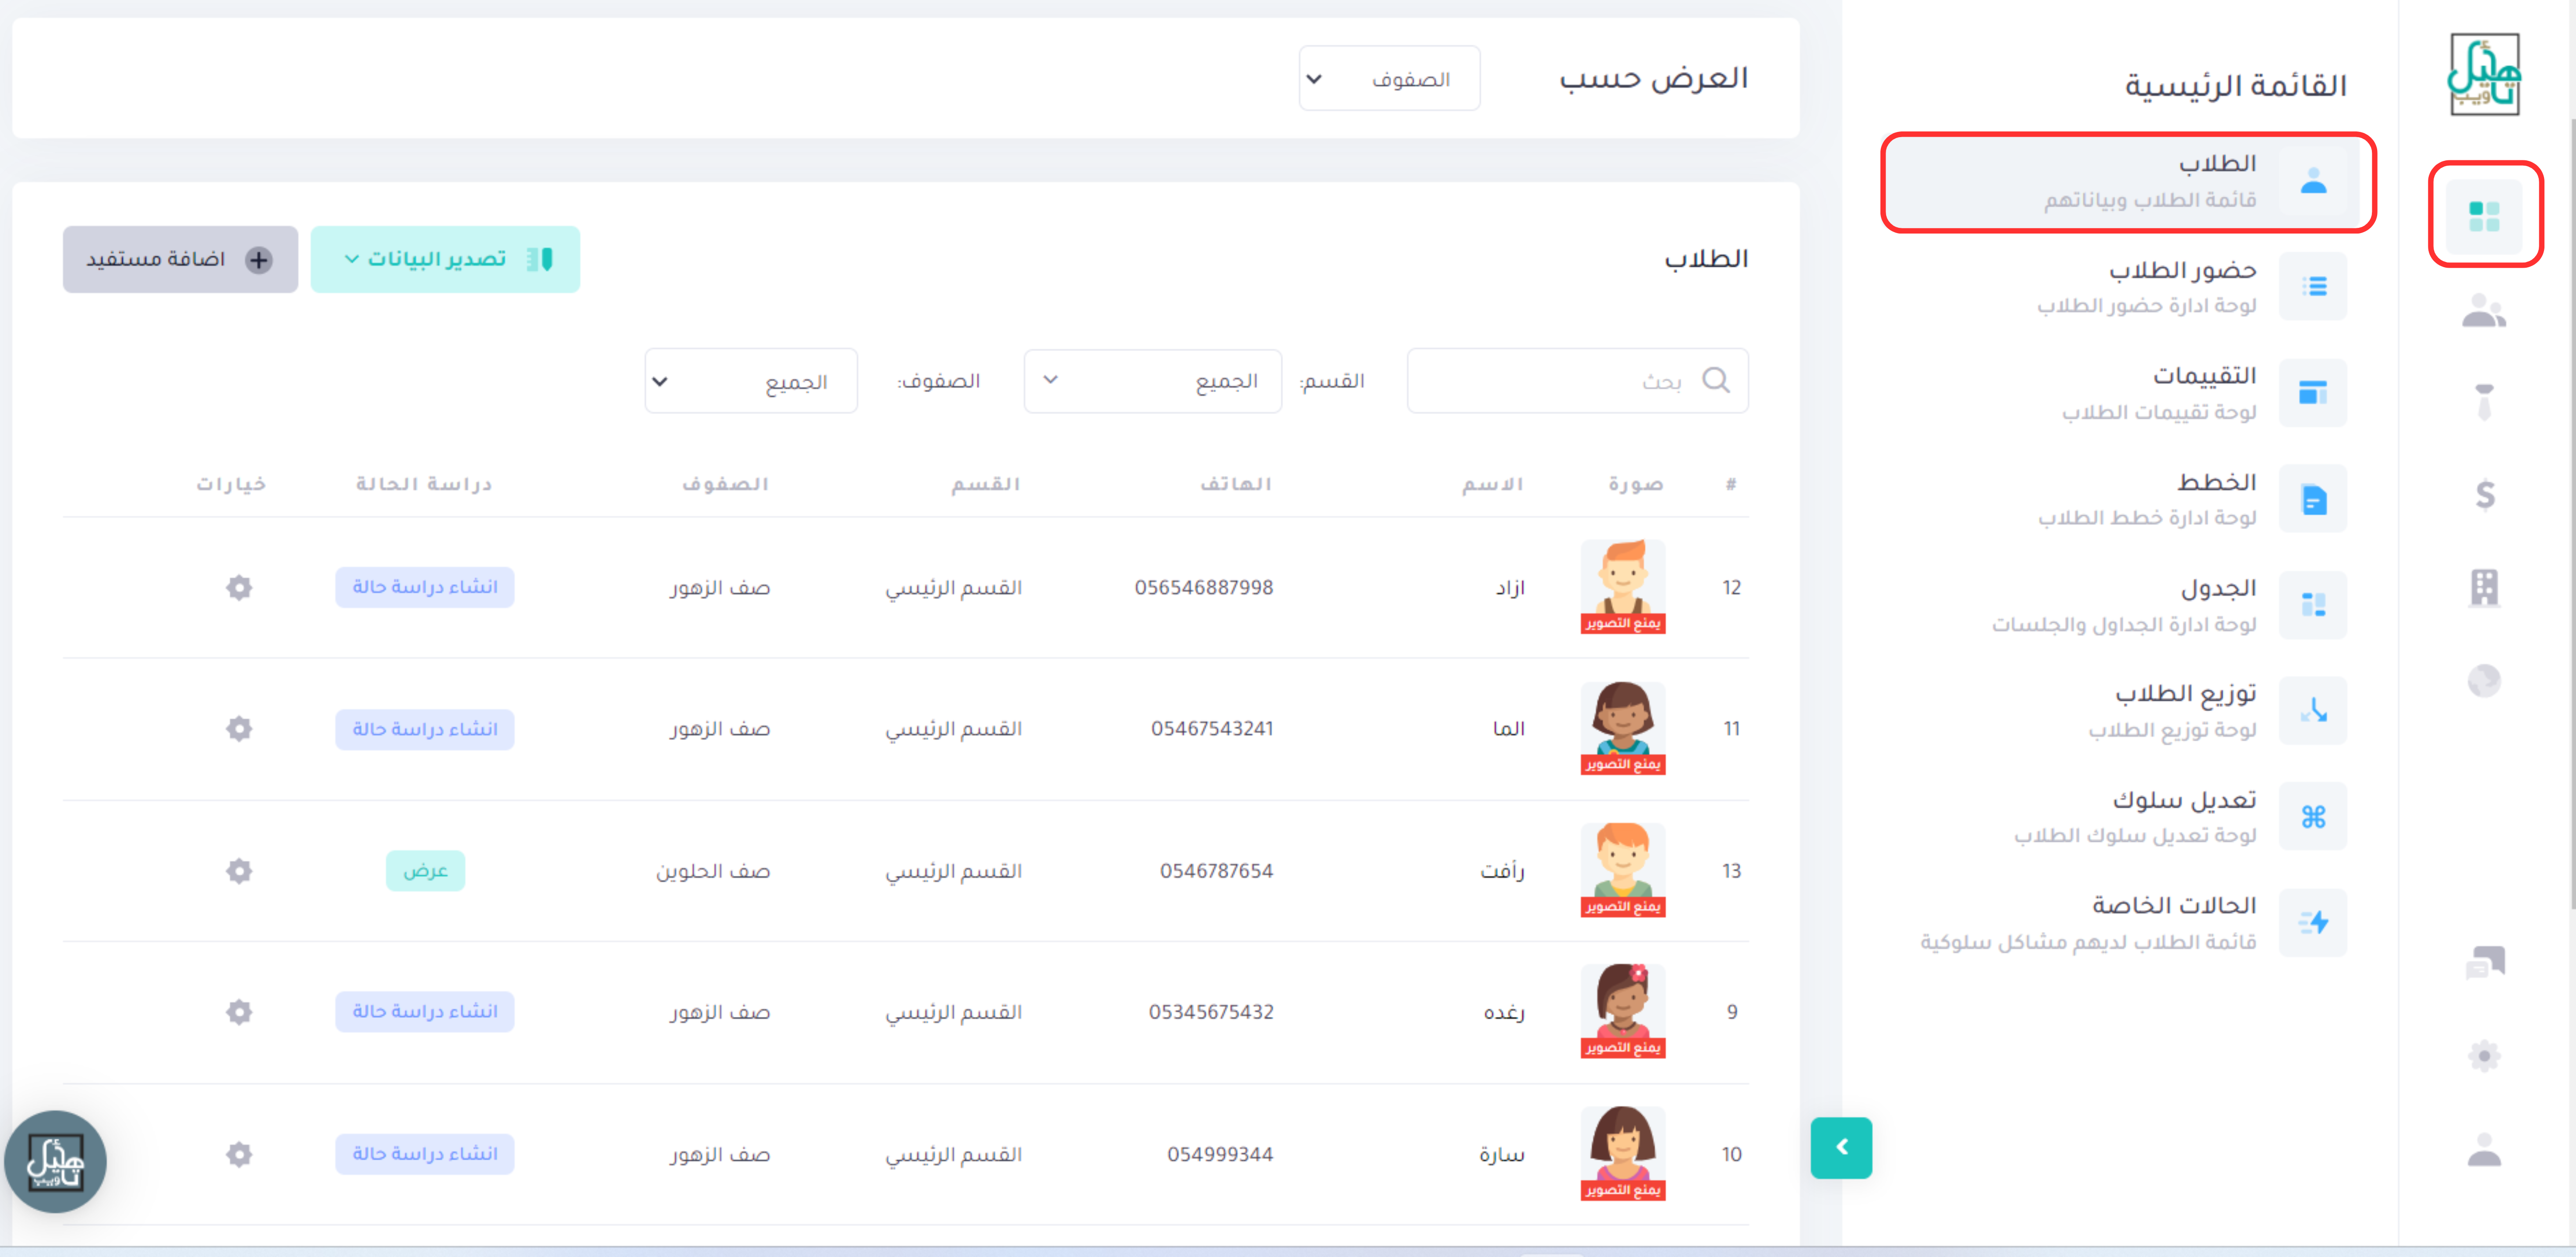The width and height of the screenshot is (2576, 1257).
Task: Click the evaluations layout icon
Action: (2313, 393)
